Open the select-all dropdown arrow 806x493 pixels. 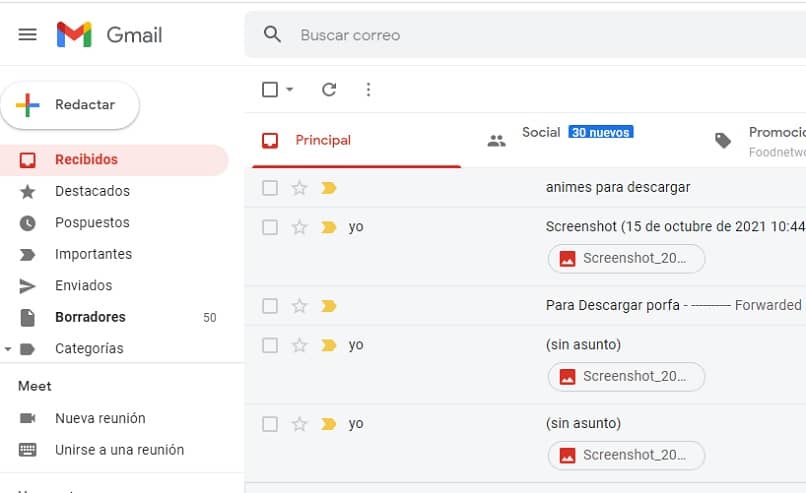tap(289, 89)
